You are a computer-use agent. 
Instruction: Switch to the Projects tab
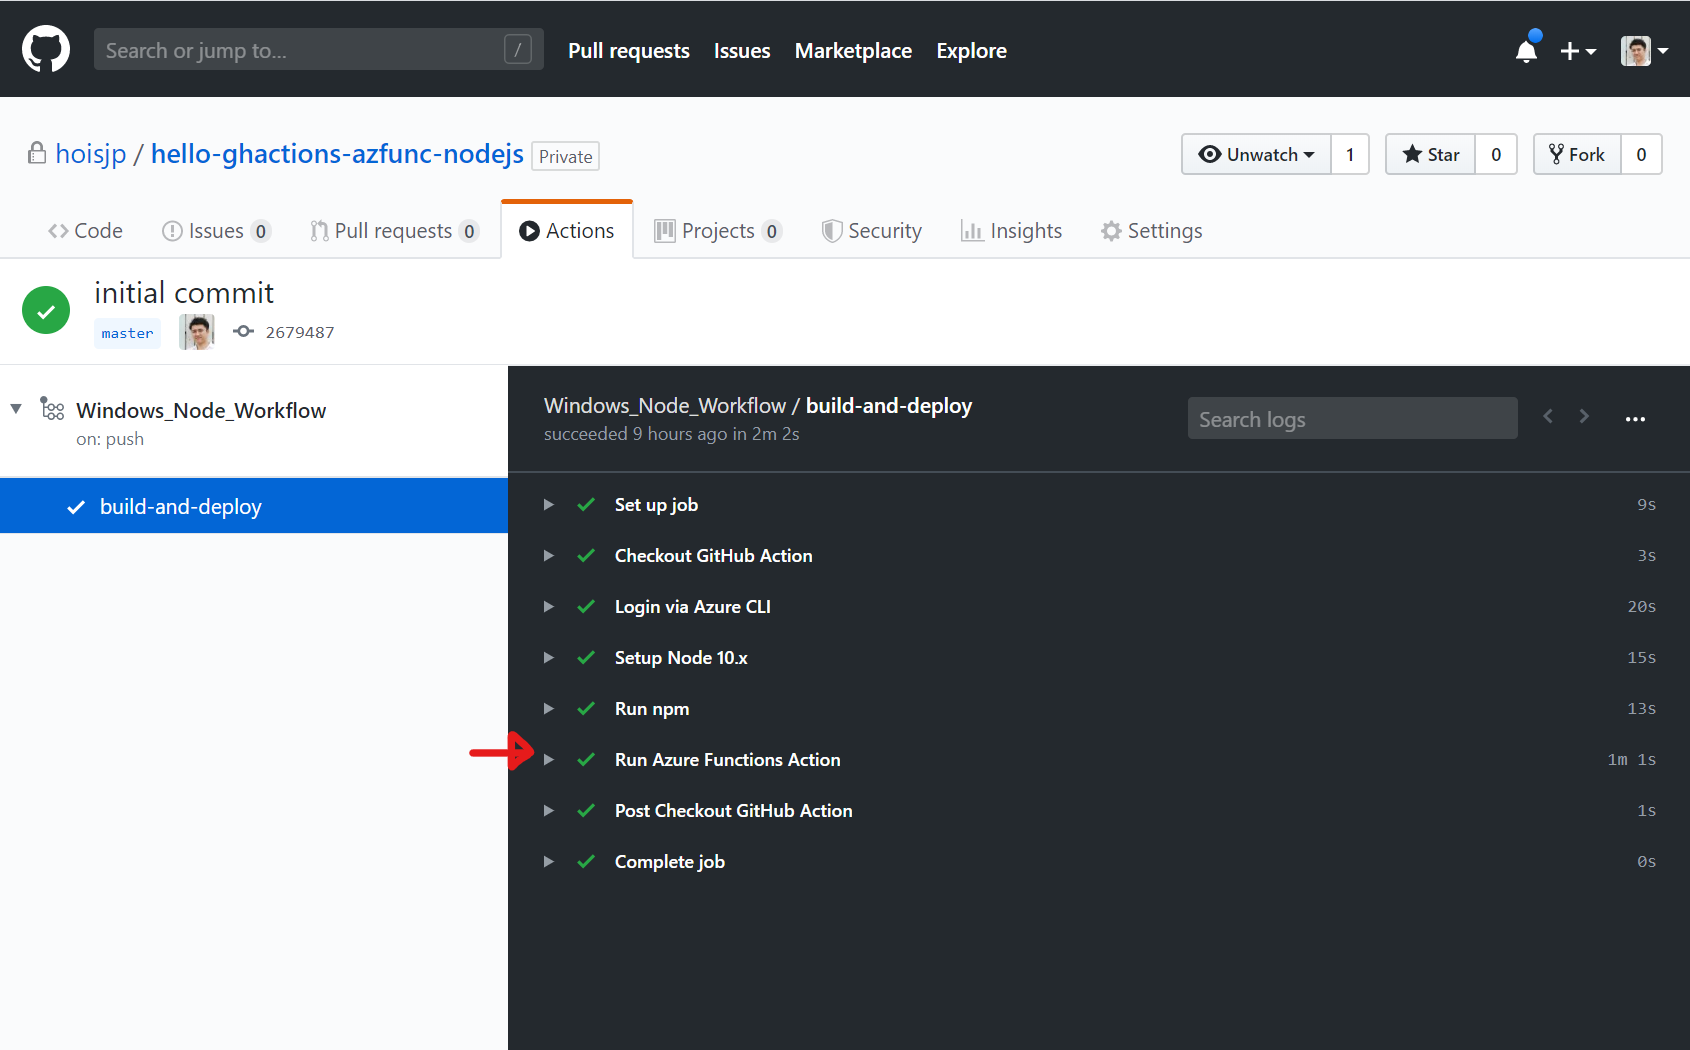point(718,231)
